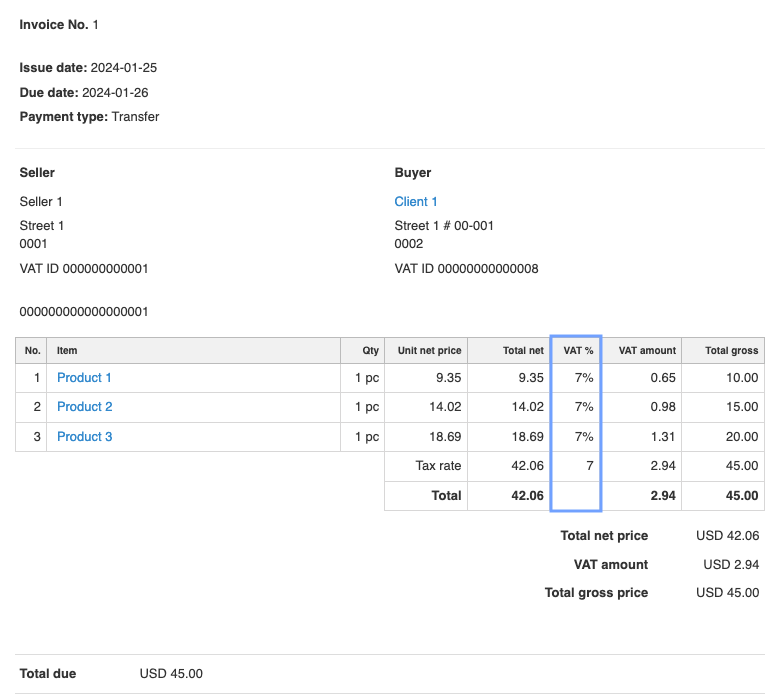
Task: Select the Unit net price column header
Action: click(x=429, y=351)
